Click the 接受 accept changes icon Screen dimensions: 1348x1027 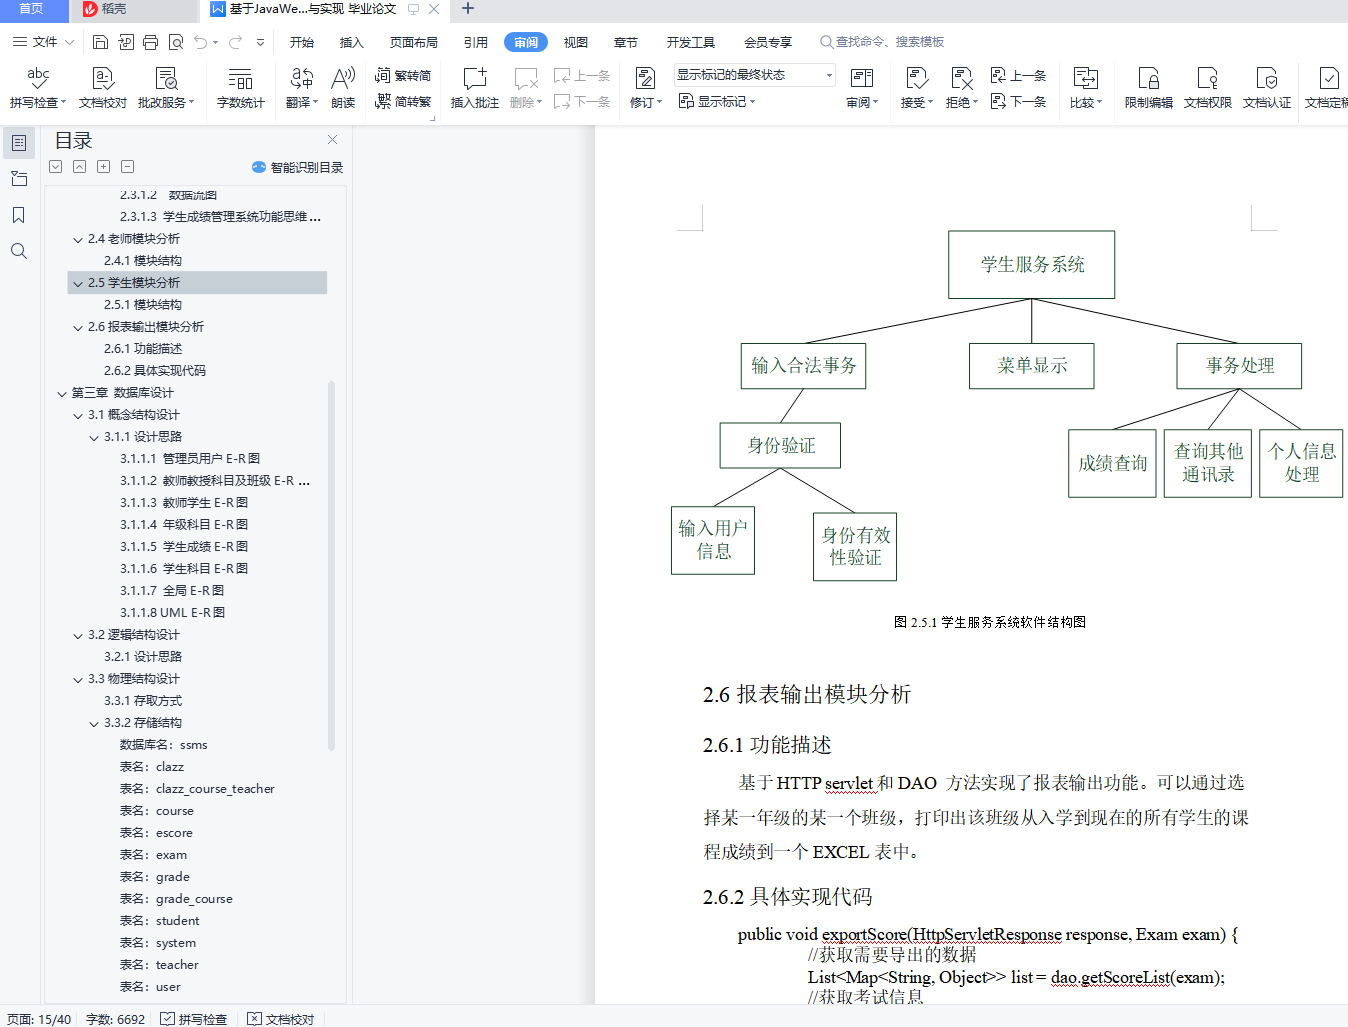(916, 78)
